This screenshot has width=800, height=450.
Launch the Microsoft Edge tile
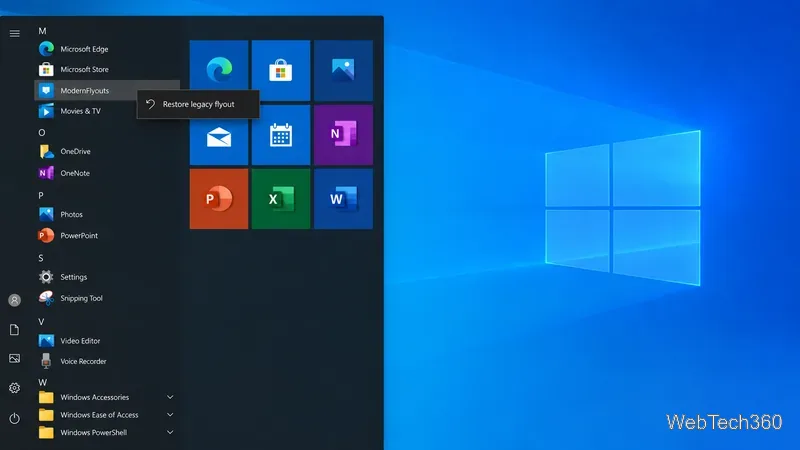[219, 70]
